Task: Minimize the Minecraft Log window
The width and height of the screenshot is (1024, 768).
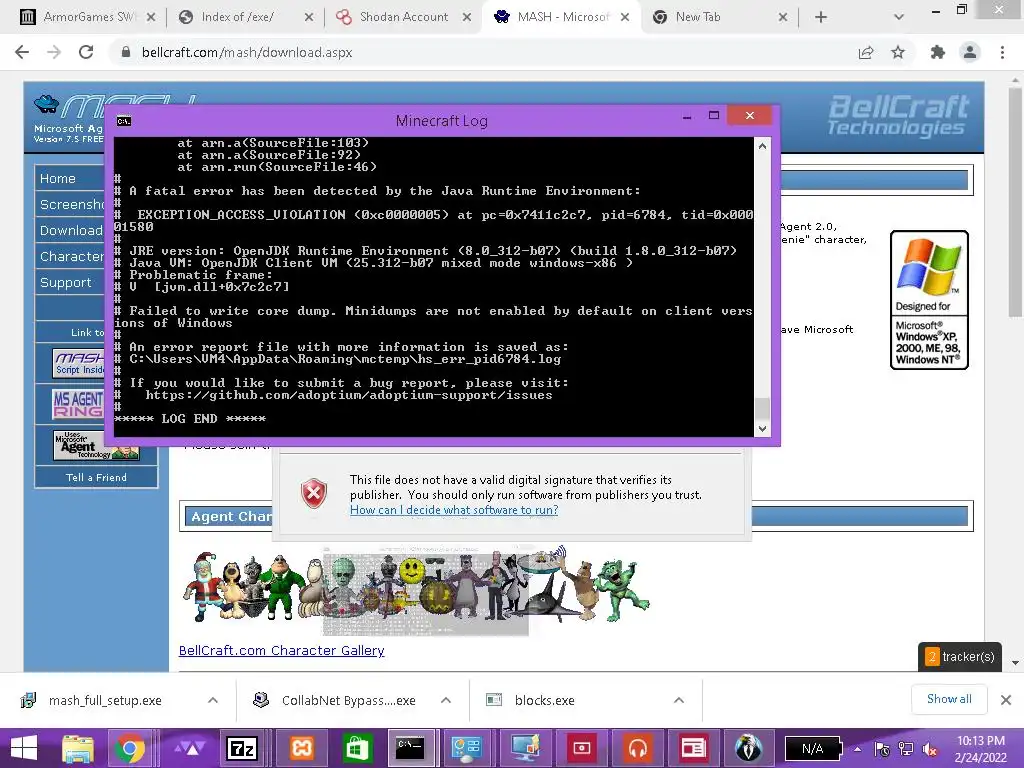Action: click(687, 118)
